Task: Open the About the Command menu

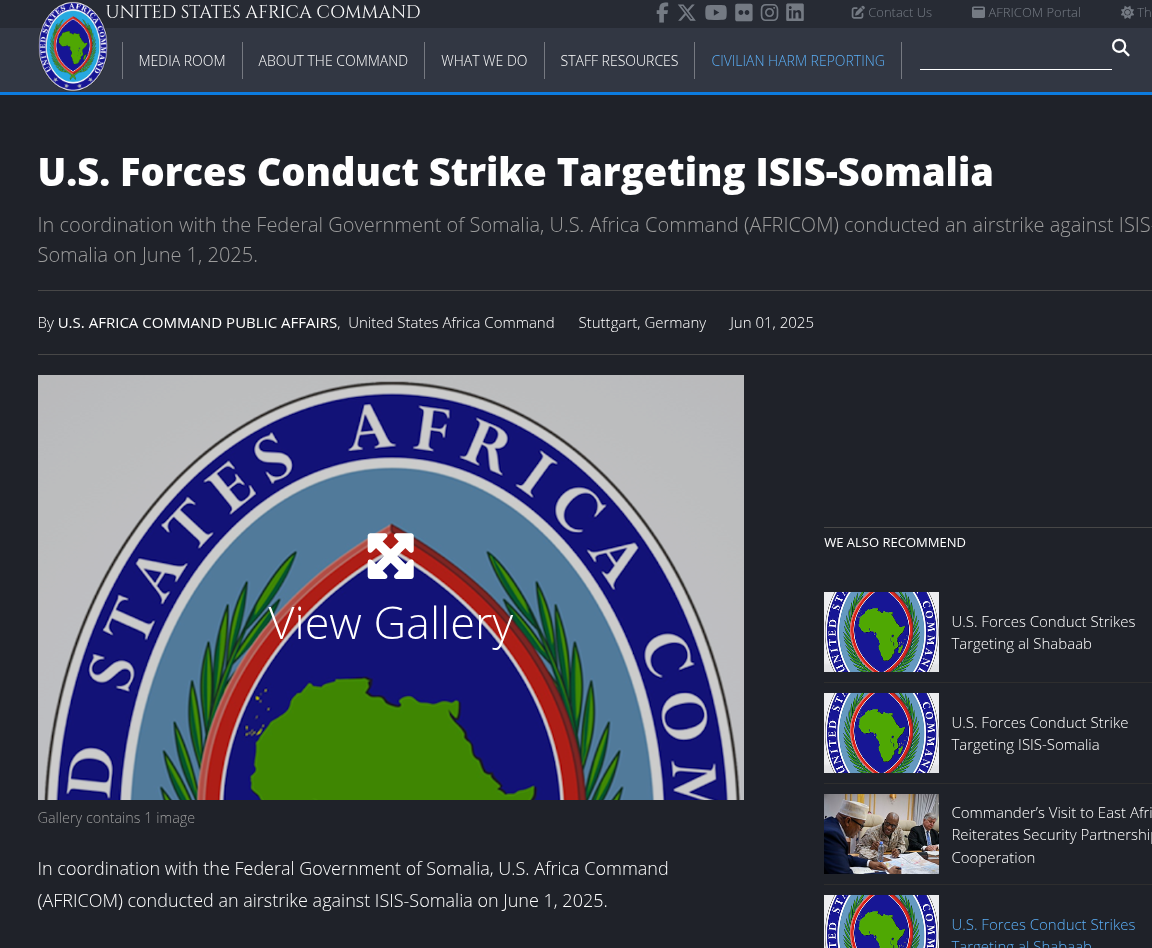Action: coord(333,61)
